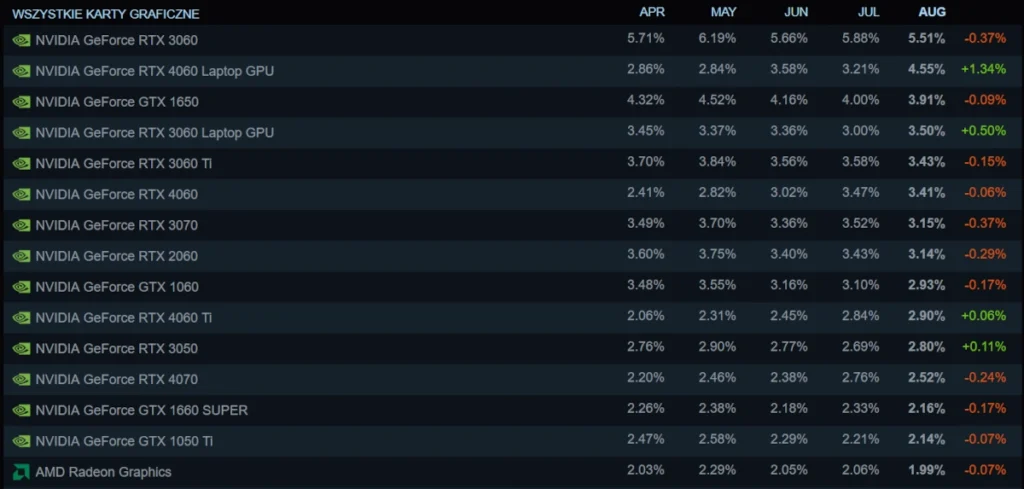Select the APR column header
This screenshot has height=489, width=1024.
[x=652, y=12]
